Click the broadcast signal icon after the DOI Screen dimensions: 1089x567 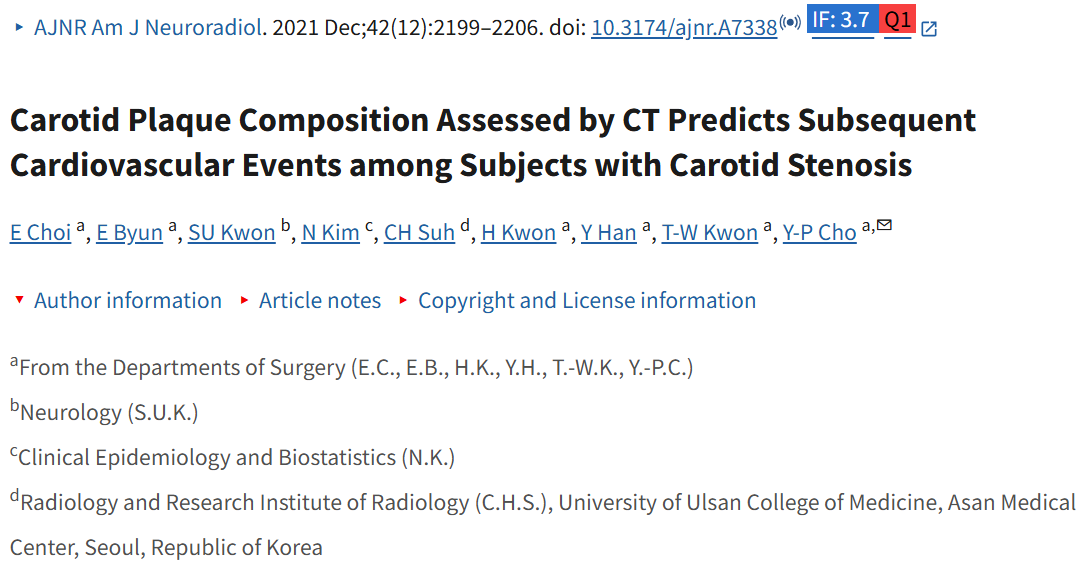[x=790, y=22]
